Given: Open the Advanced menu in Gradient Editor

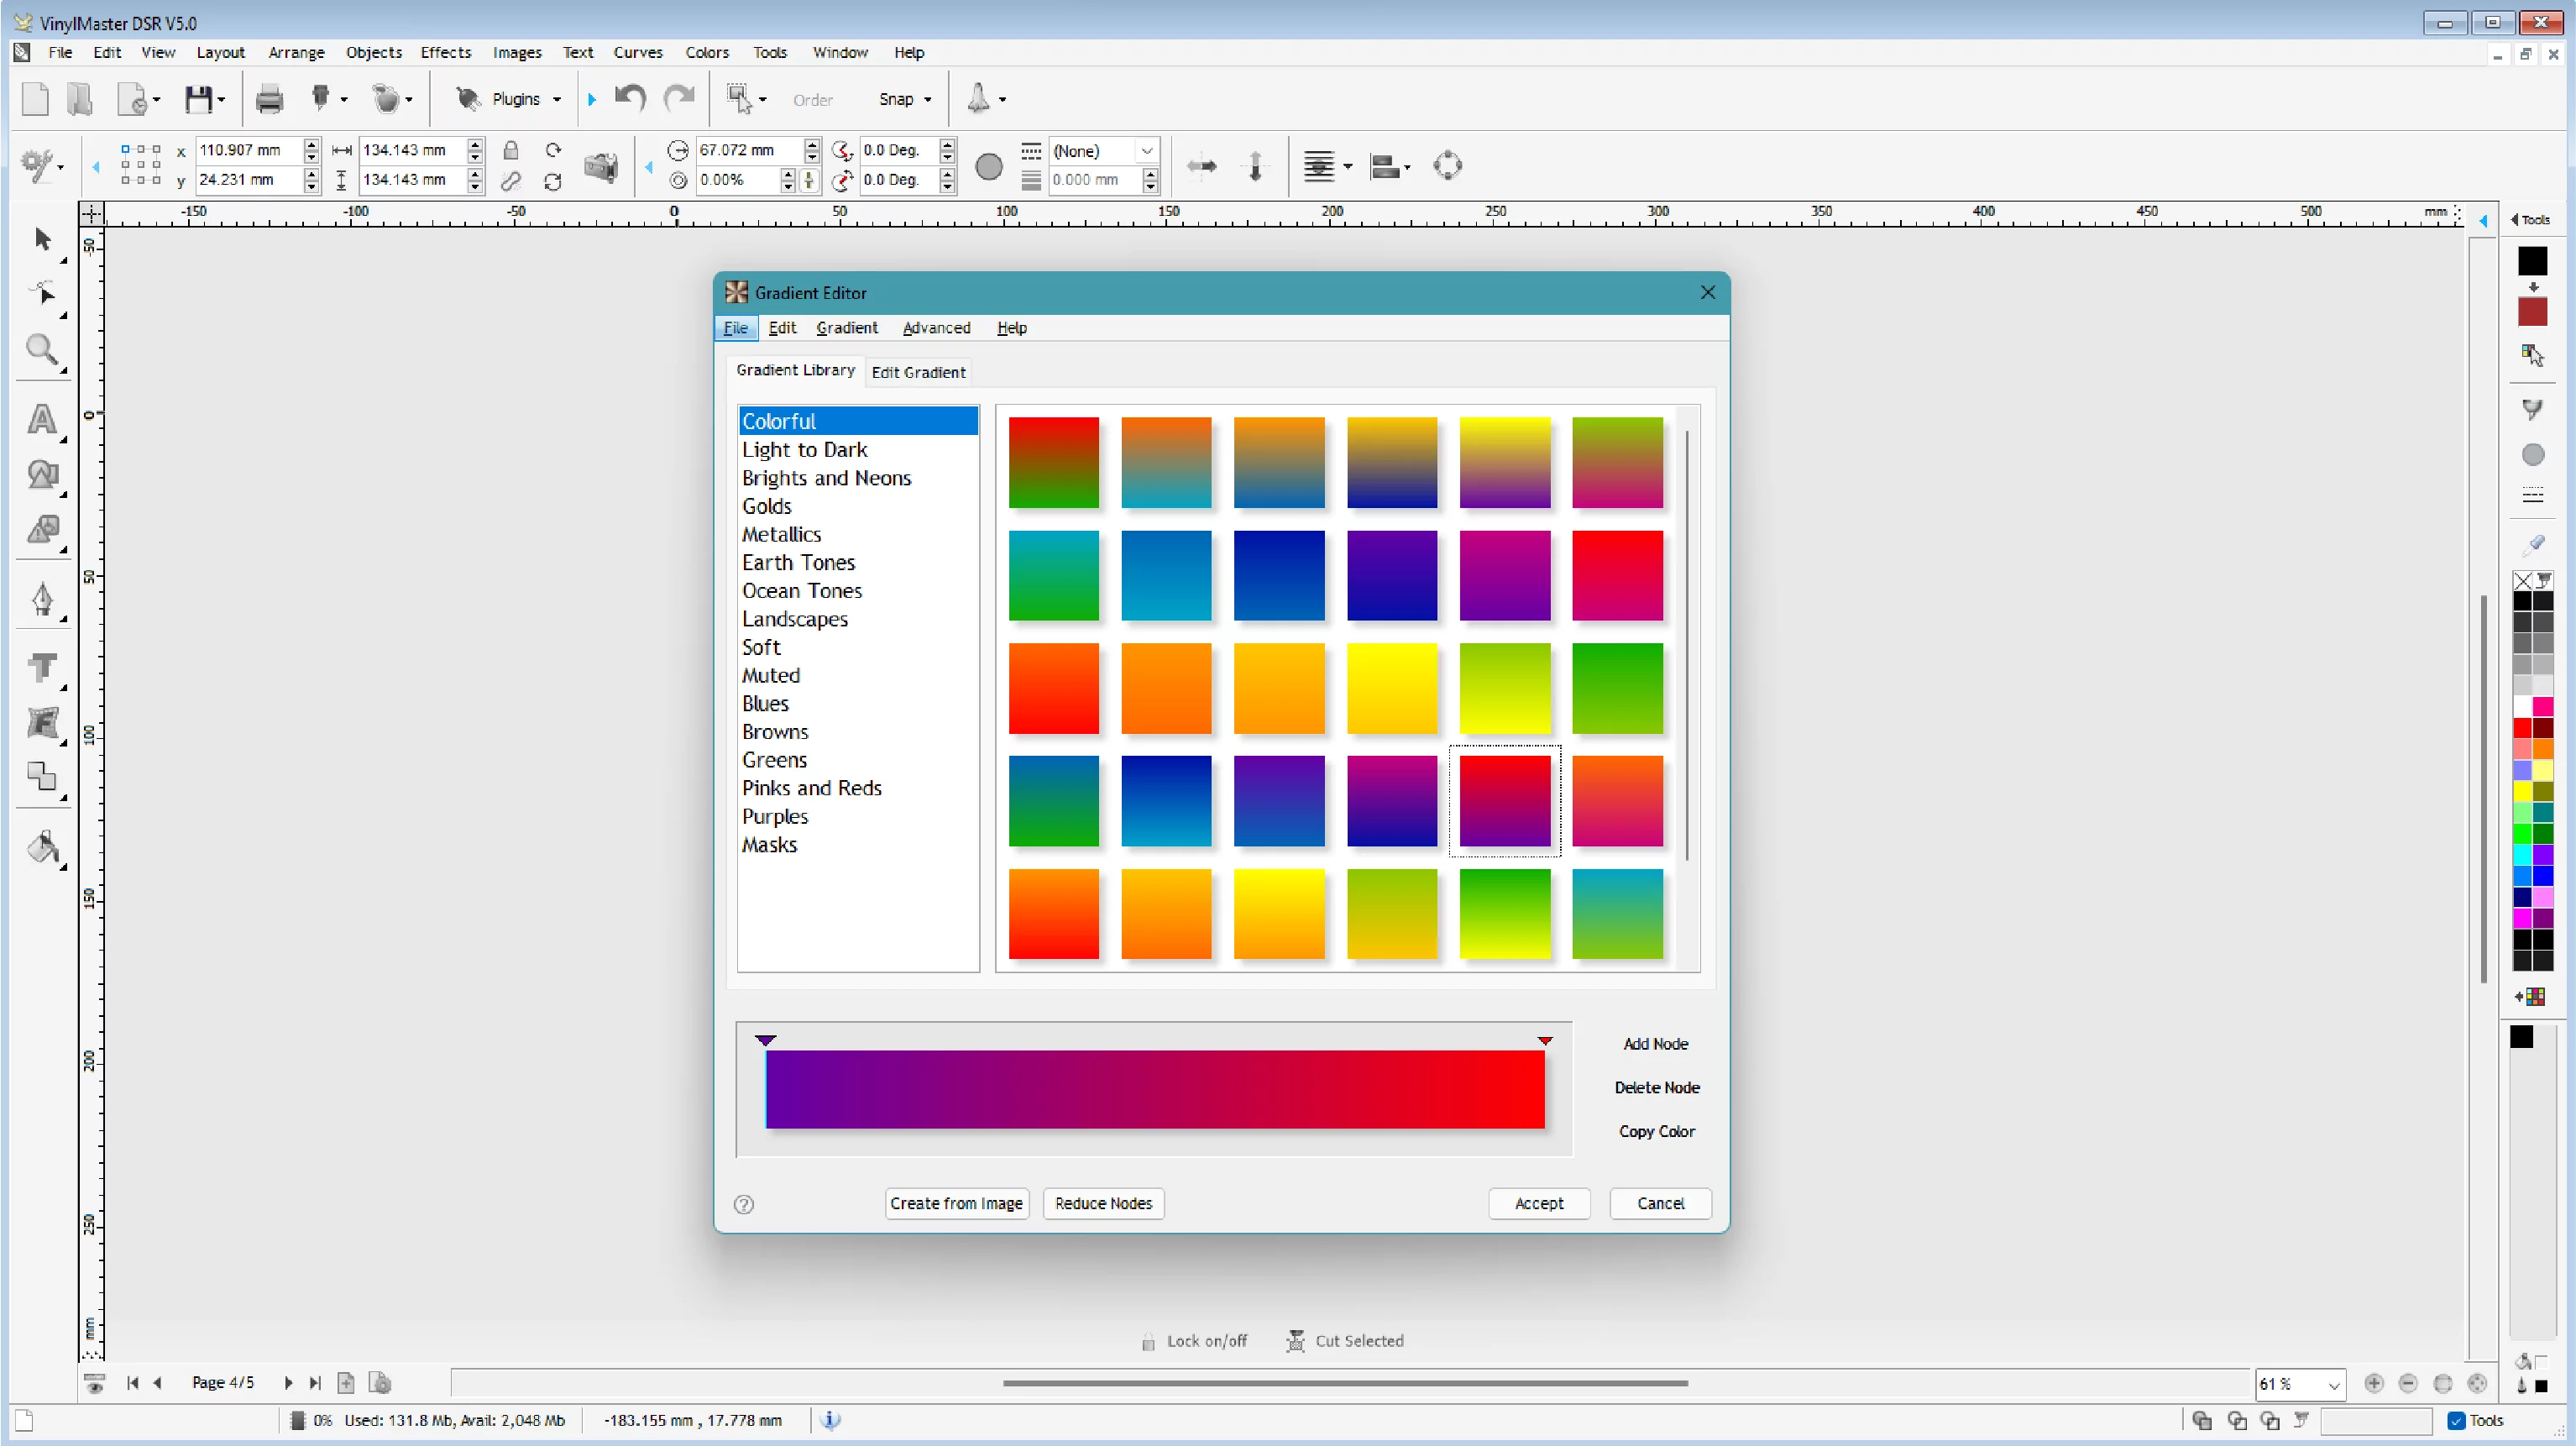Looking at the screenshot, I should (936, 328).
